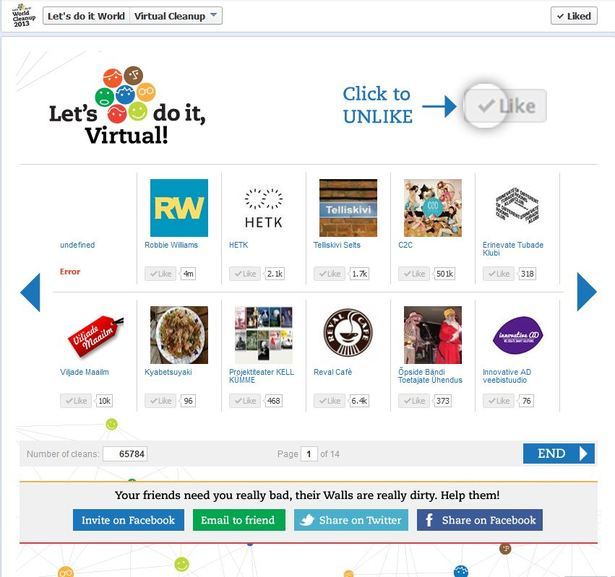Click the page number input field

click(x=309, y=454)
